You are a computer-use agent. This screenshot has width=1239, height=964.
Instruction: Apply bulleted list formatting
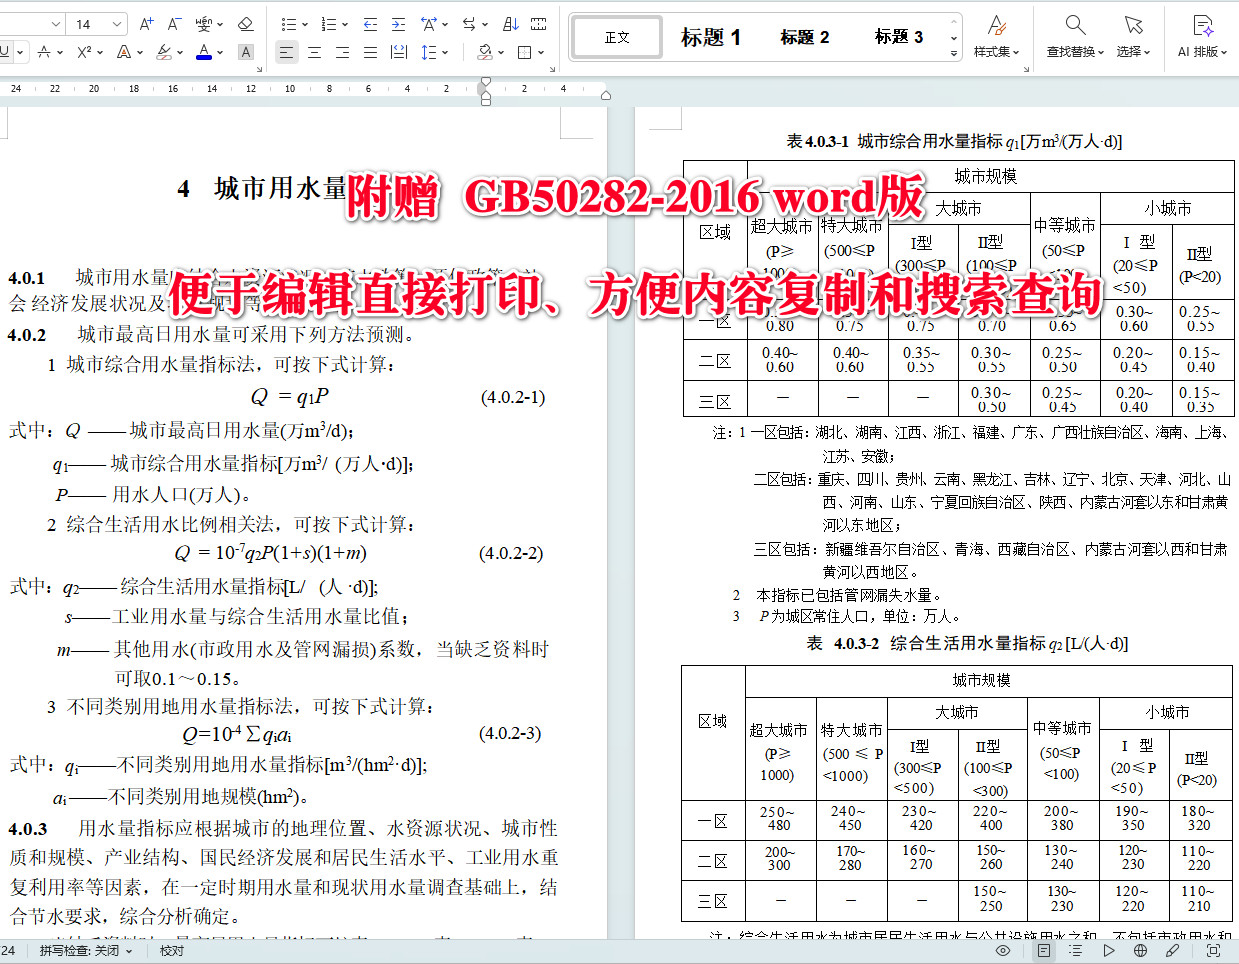coord(287,23)
